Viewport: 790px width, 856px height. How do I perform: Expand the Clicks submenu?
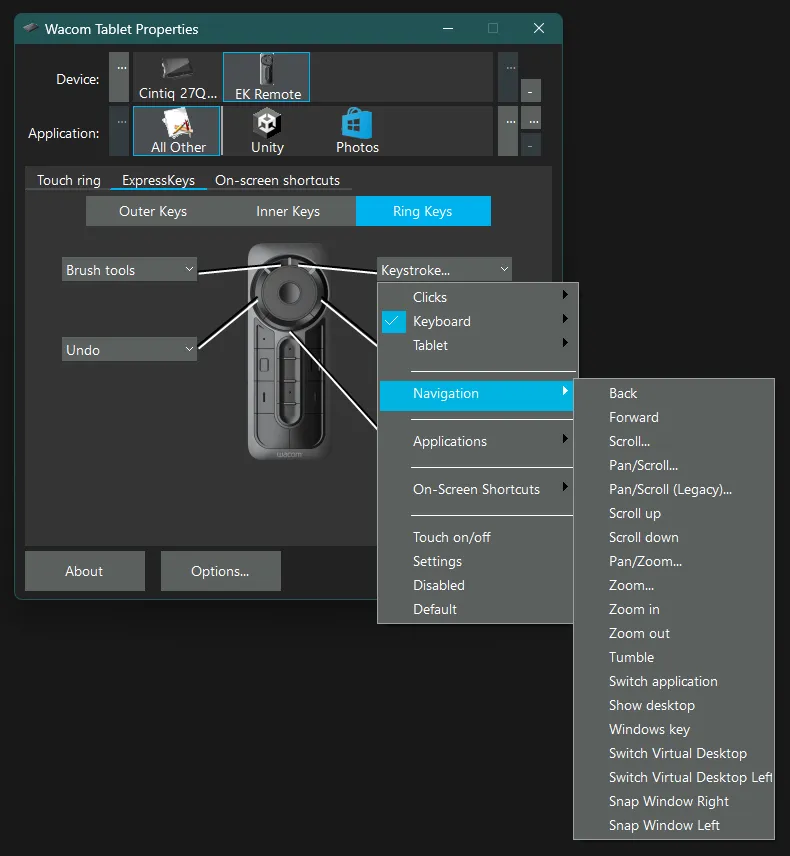coord(477,297)
